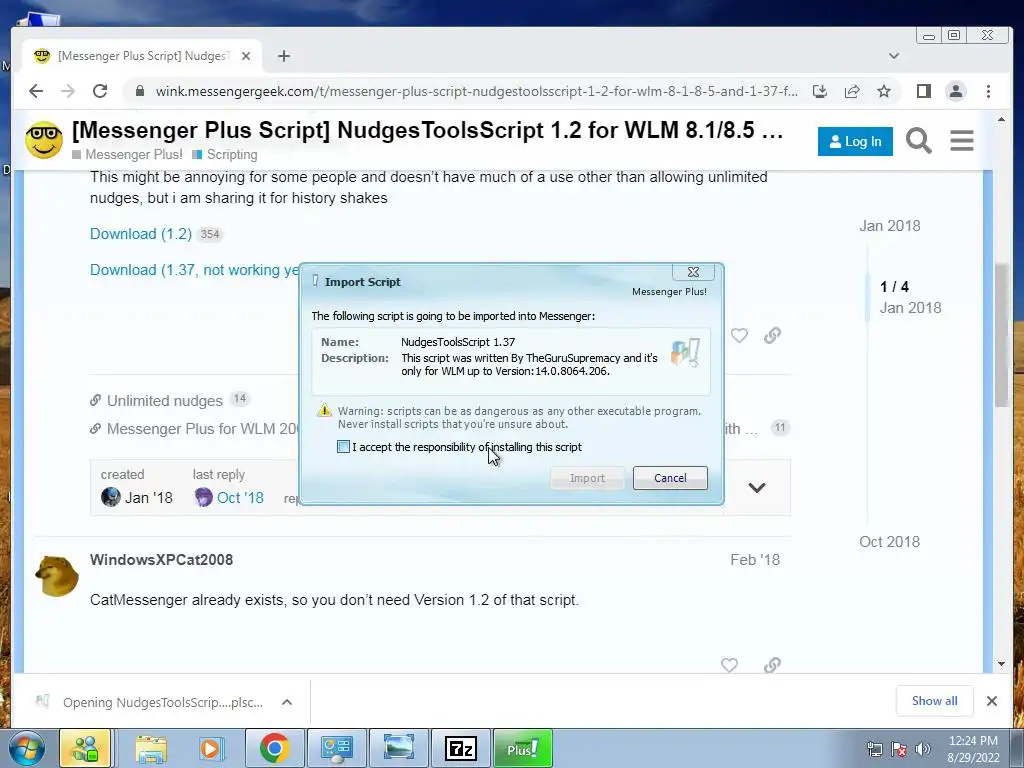The width and height of the screenshot is (1024, 768).
Task: Open the Unlimited nudges link
Action: 165,401
